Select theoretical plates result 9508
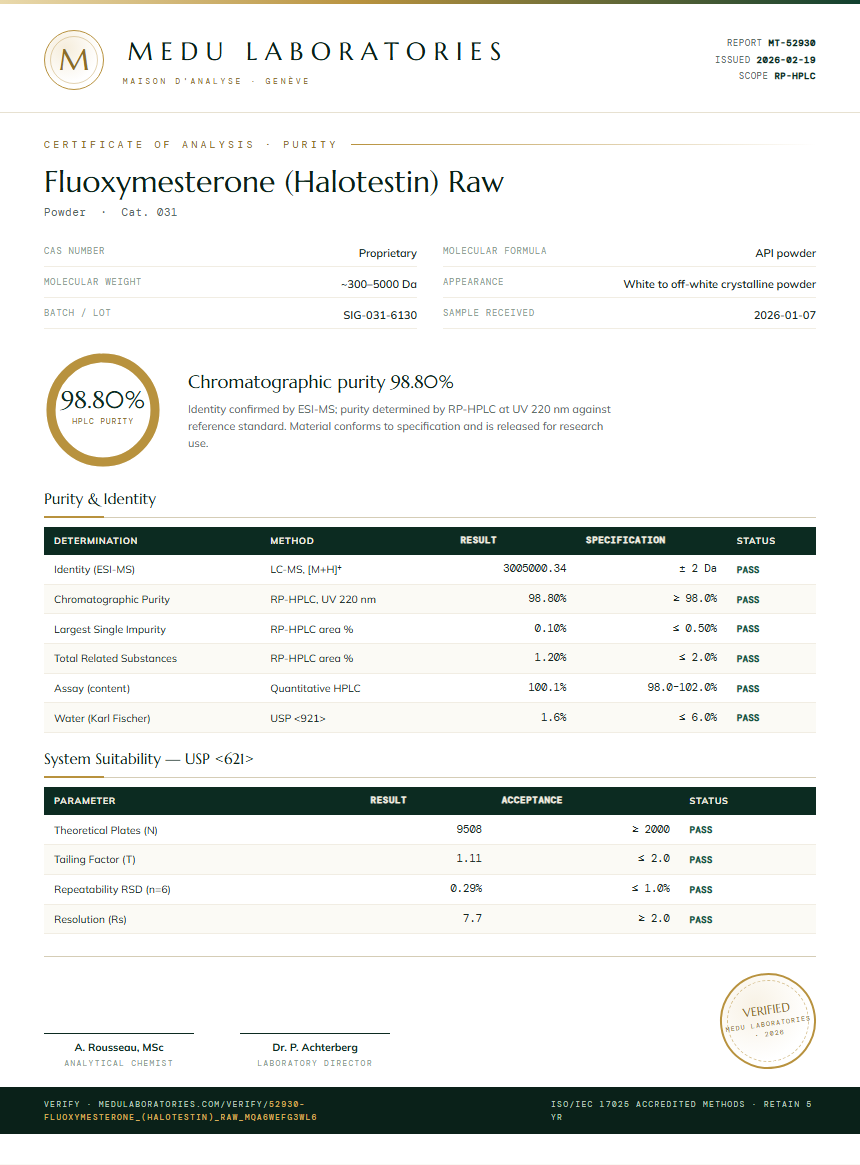The image size is (860, 1165). (x=469, y=829)
